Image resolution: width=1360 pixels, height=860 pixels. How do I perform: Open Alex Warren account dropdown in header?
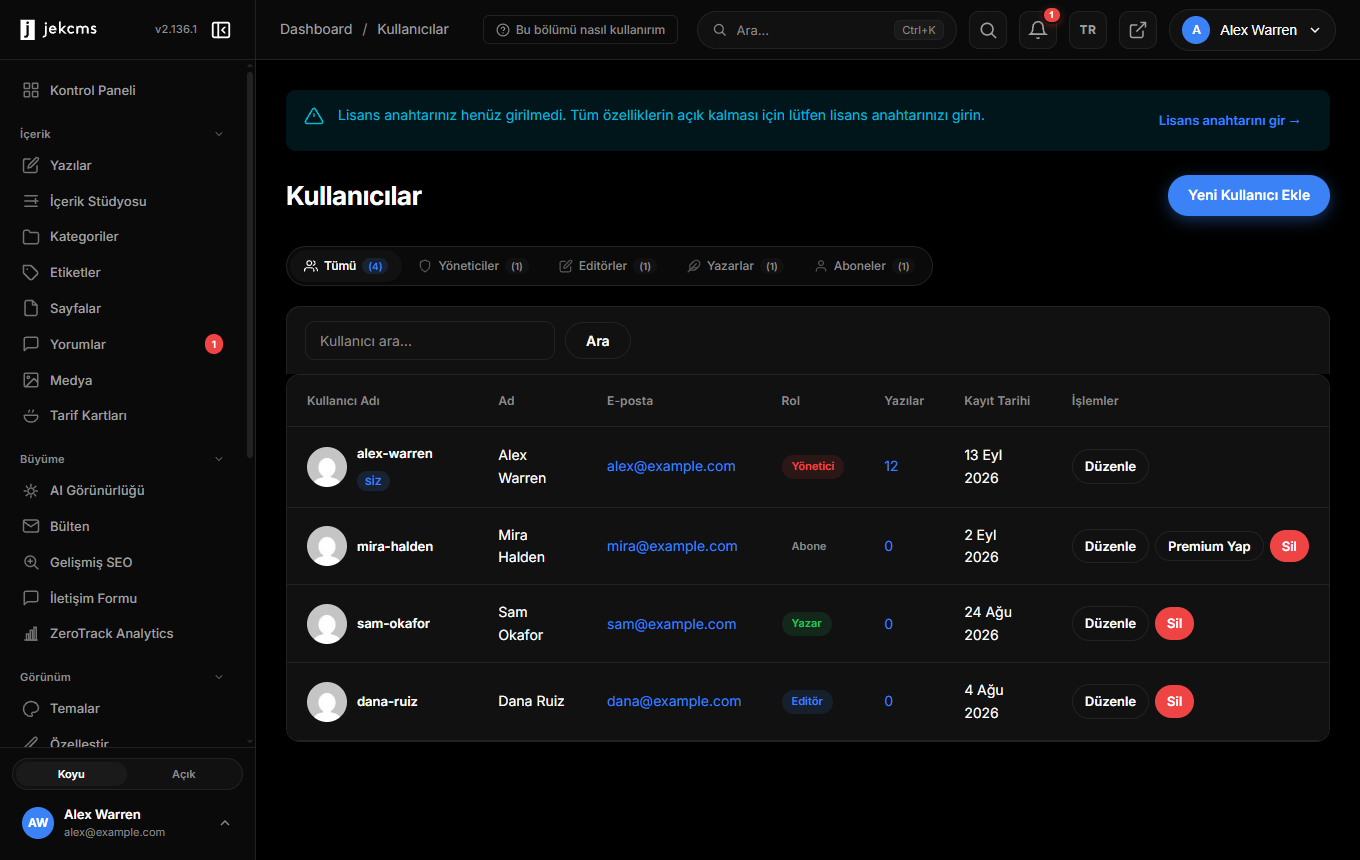1252,30
